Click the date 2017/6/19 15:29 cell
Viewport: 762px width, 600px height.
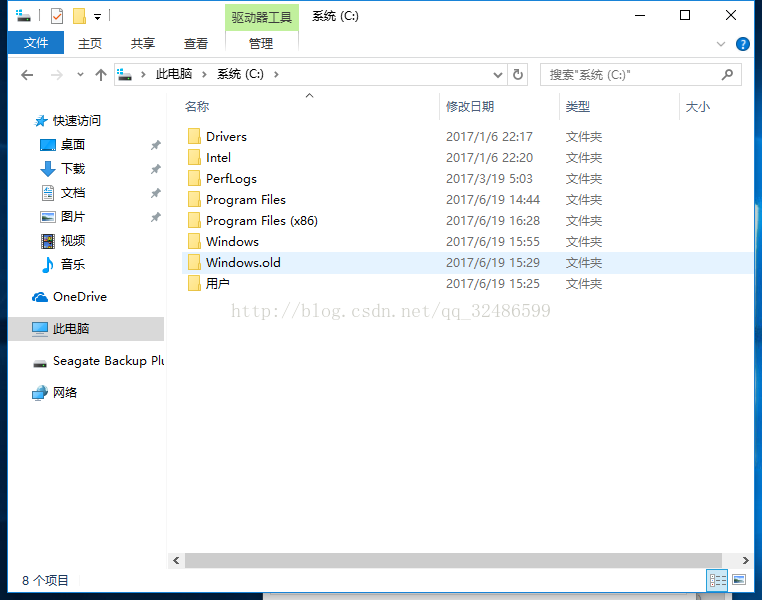[493, 262]
